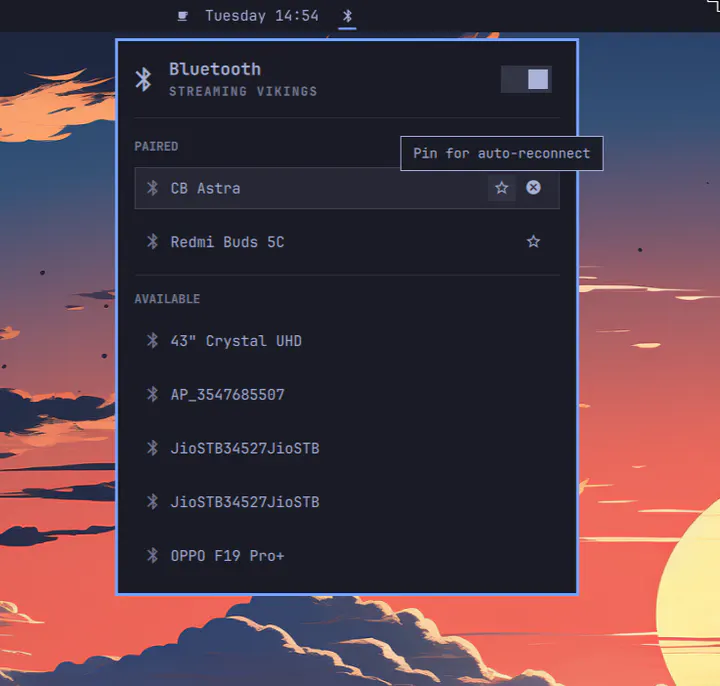Remove CB Astra with the X icon
The height and width of the screenshot is (686, 720).
(x=533, y=187)
